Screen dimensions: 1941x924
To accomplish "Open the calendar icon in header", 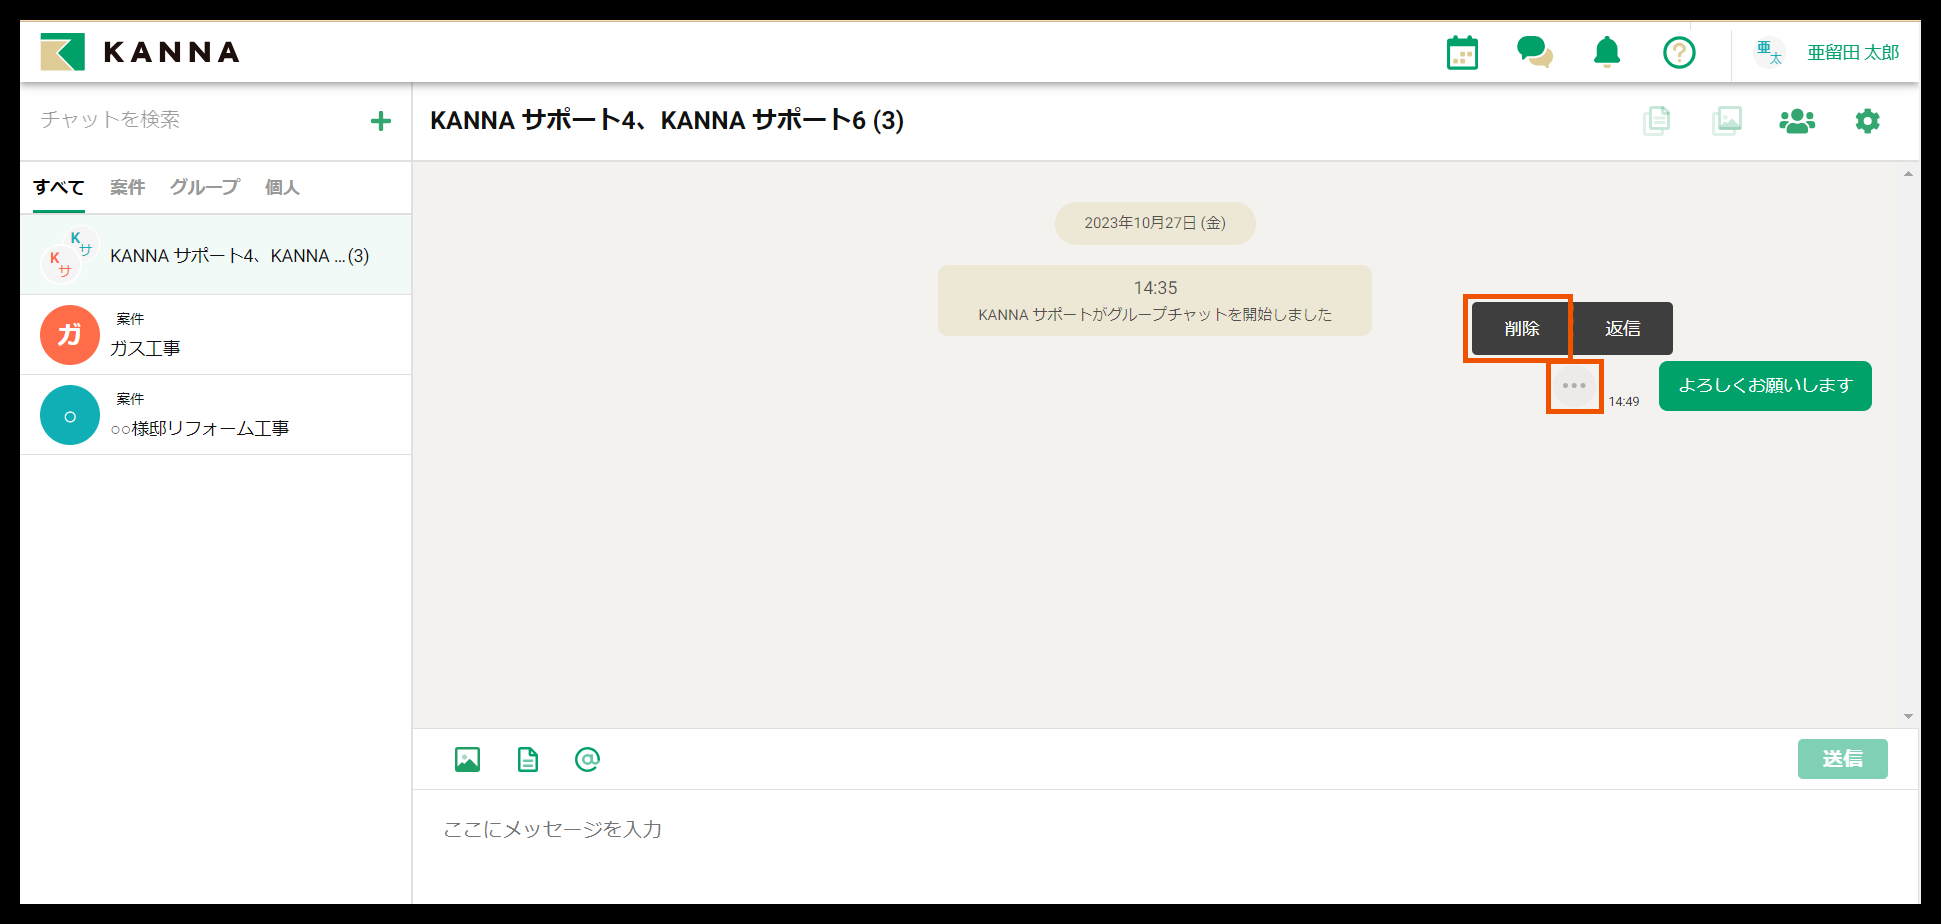I will (1462, 53).
